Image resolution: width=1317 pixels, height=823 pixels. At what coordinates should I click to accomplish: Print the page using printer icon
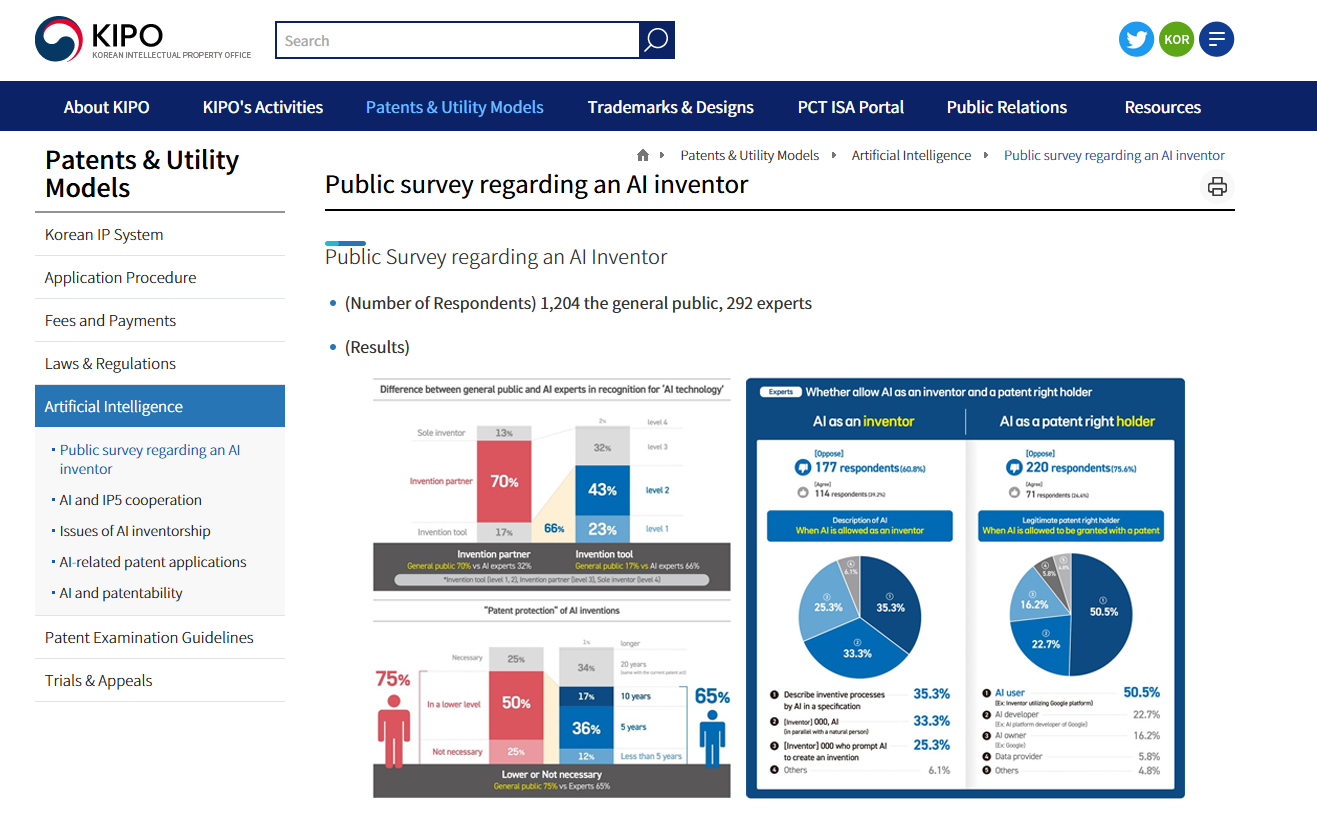[x=1217, y=187]
